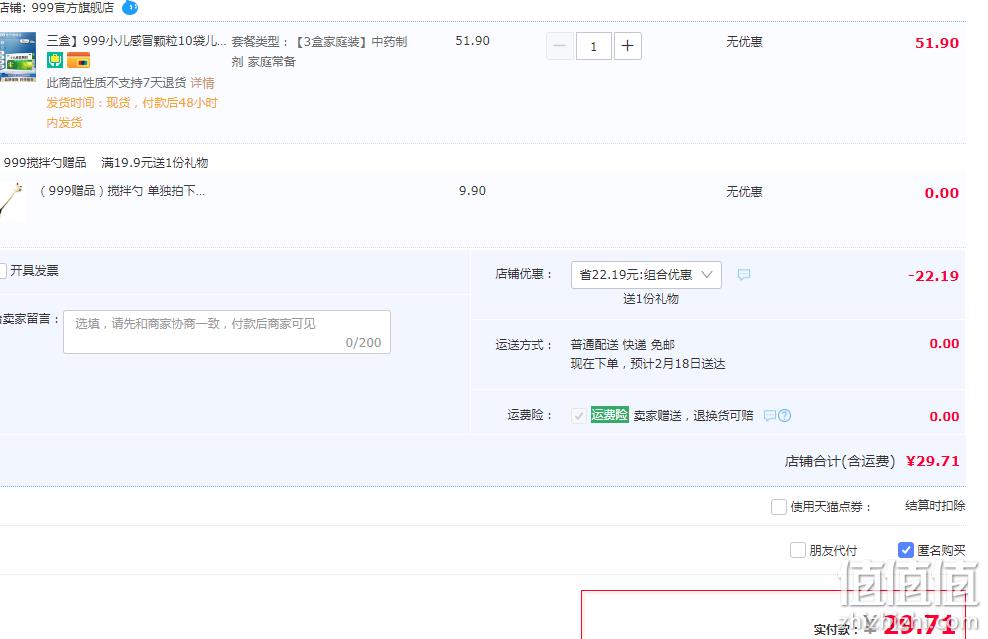Decrease quantity with the minus button
The image size is (988, 639).
560,46
